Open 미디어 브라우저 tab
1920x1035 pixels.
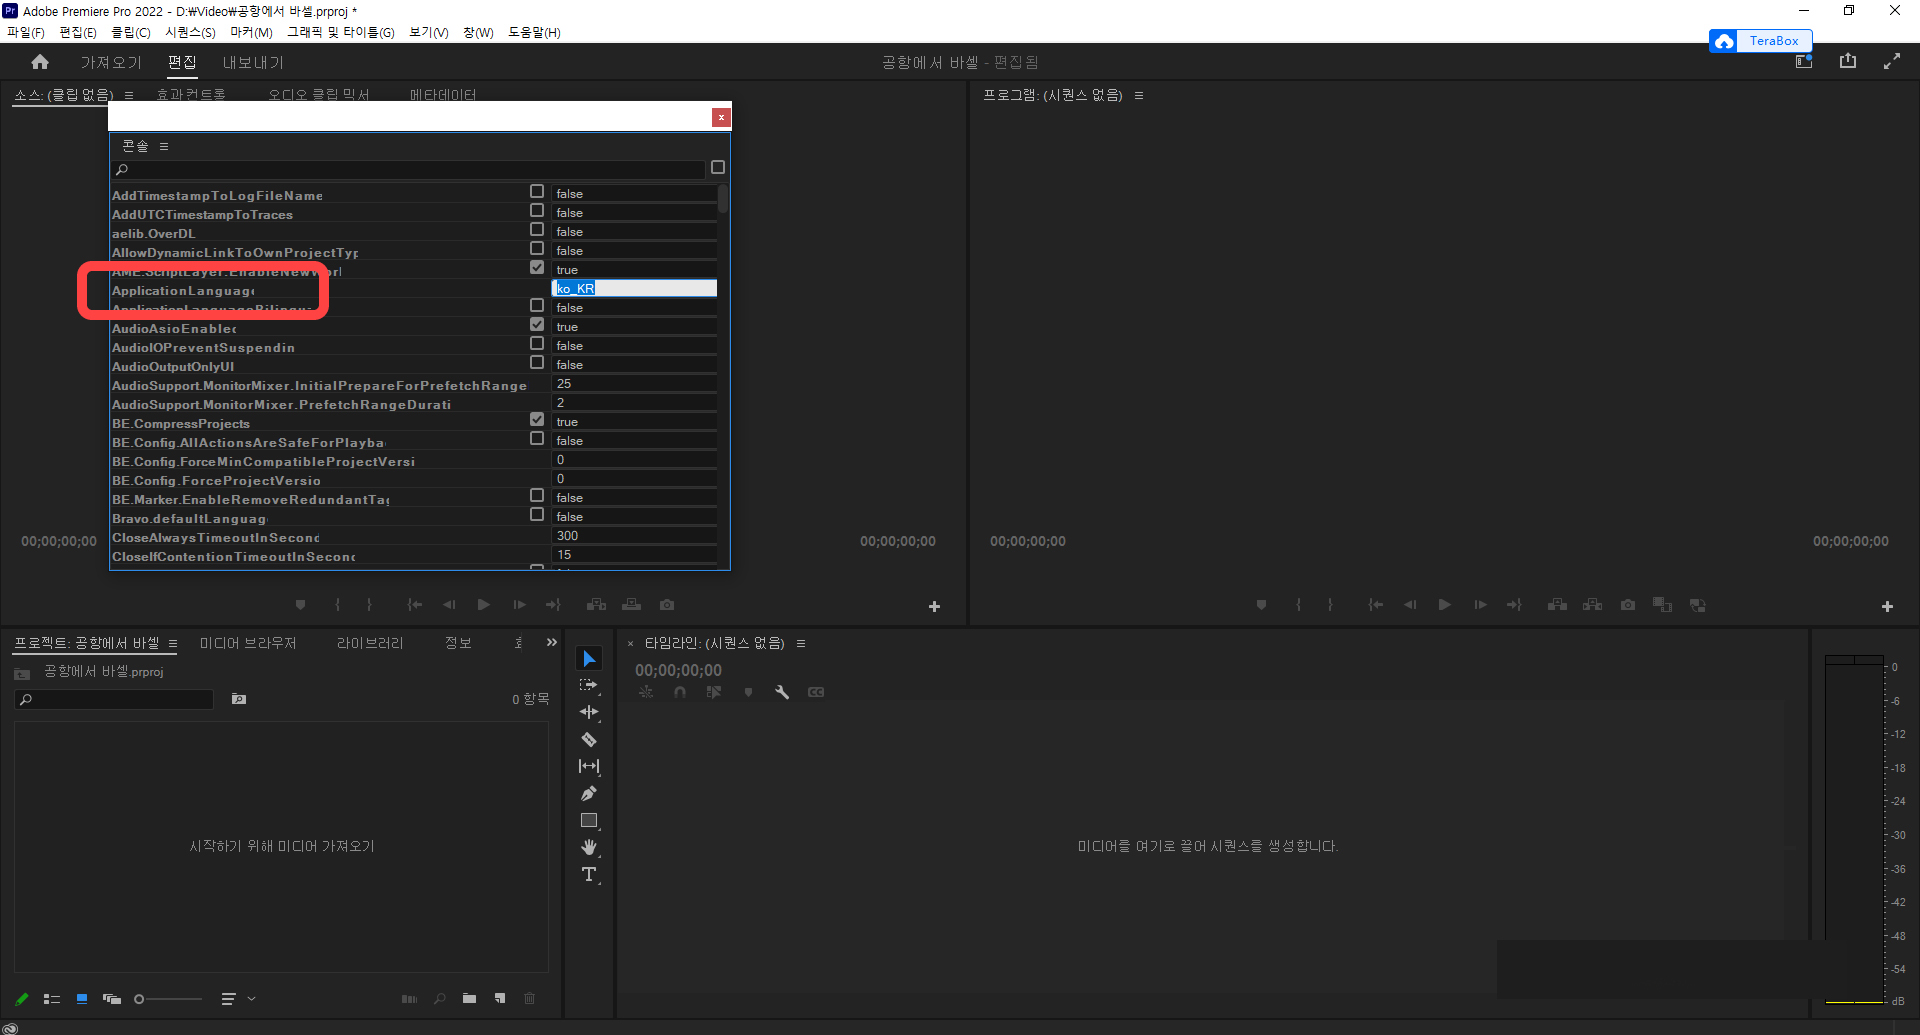point(248,643)
